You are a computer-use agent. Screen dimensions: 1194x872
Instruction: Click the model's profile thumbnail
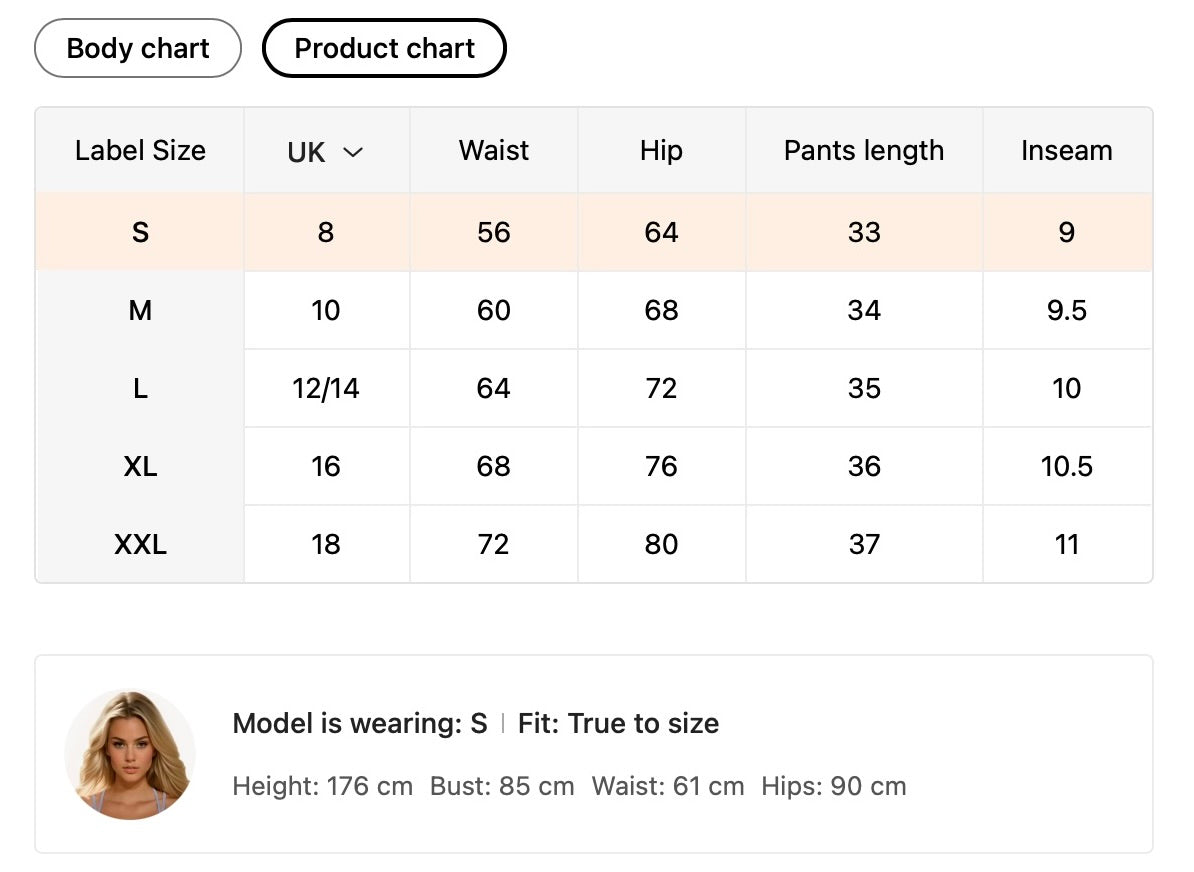[x=130, y=754]
